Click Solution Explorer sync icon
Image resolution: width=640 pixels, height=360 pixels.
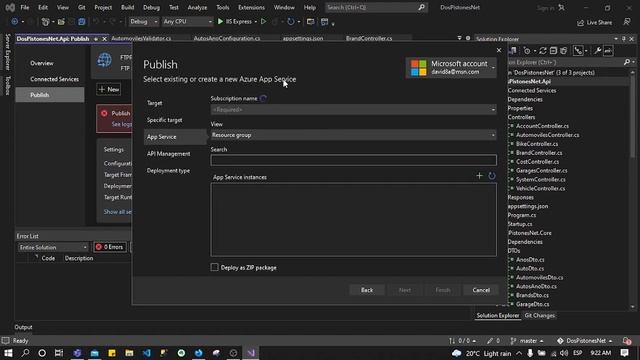tap(542, 51)
